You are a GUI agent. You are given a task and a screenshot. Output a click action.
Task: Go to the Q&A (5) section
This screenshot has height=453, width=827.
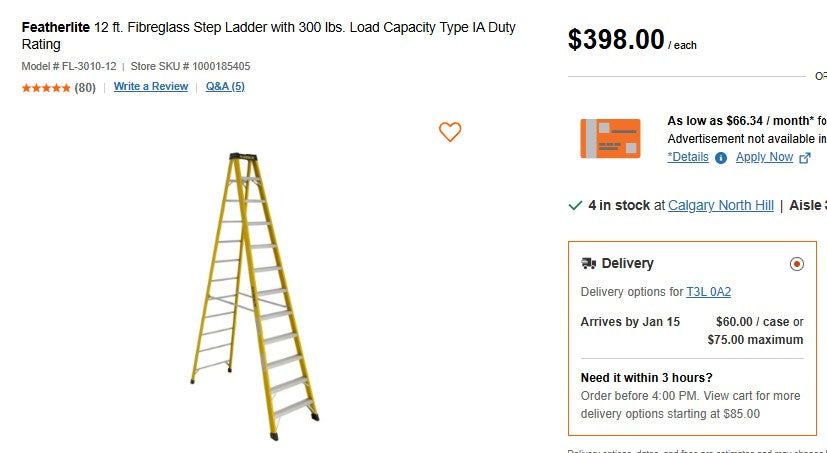225,87
